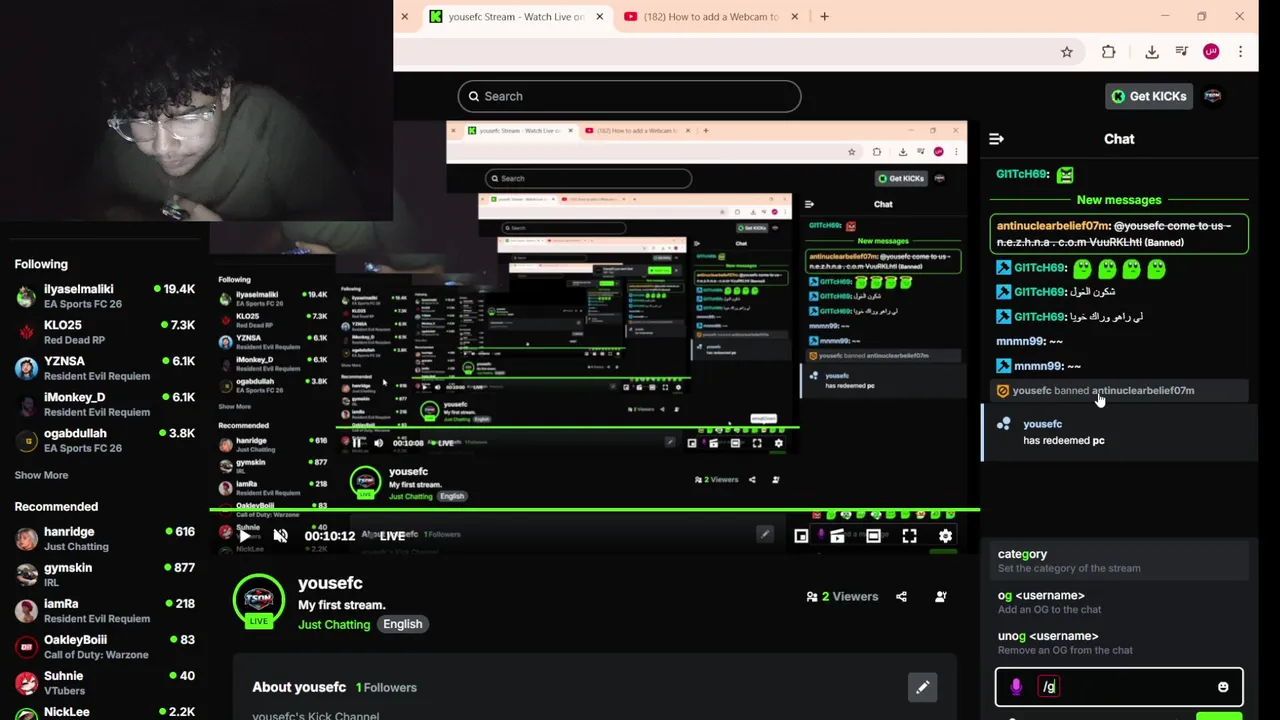Click the New messages divider in chat
This screenshot has width=1280, height=720.
point(1119,200)
